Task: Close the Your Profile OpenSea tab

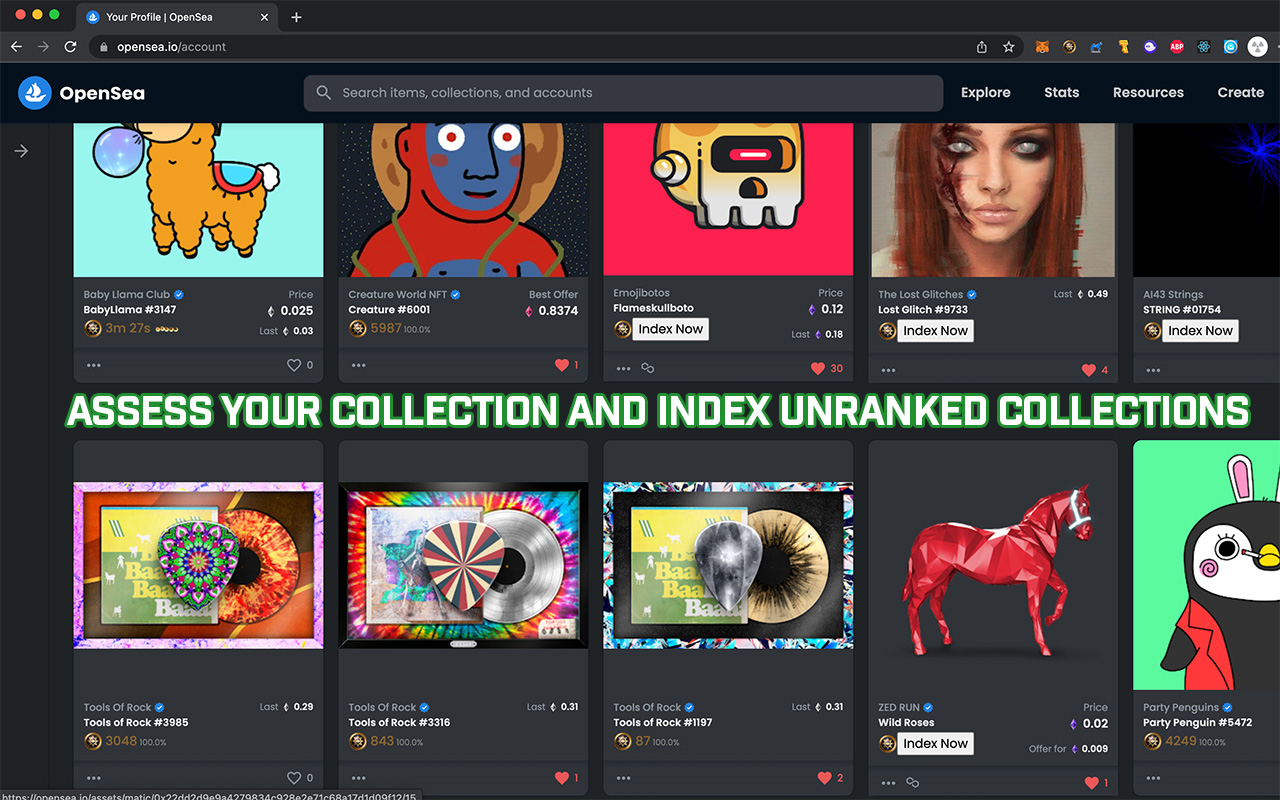Action: 262,17
